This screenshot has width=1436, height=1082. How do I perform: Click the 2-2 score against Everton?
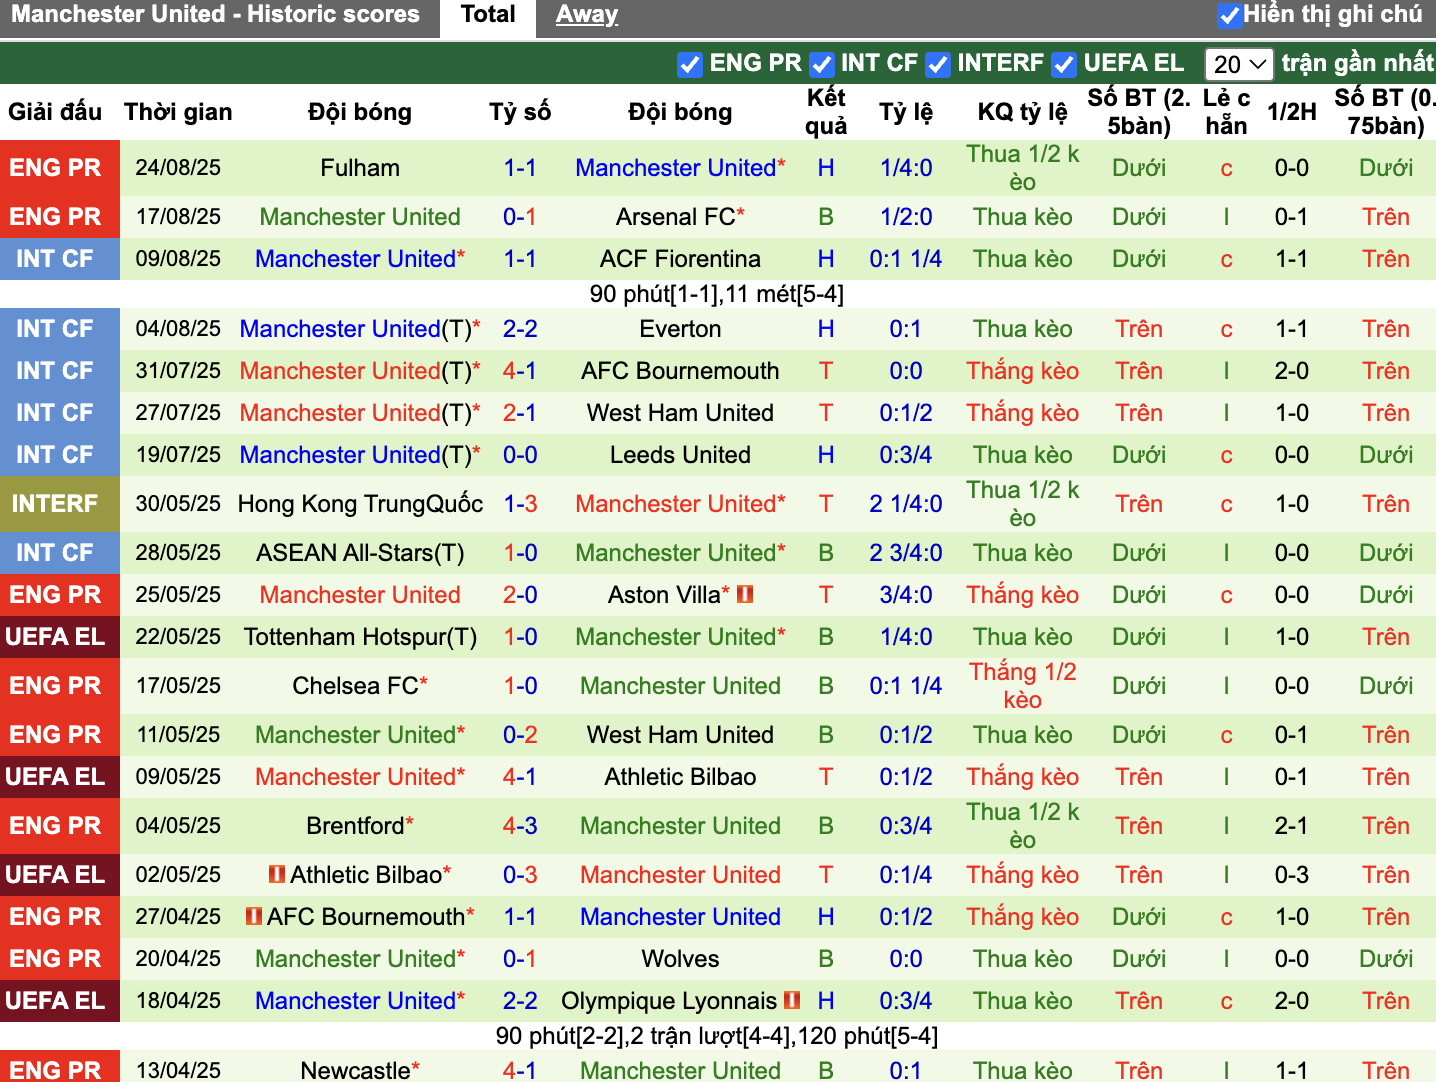click(520, 329)
